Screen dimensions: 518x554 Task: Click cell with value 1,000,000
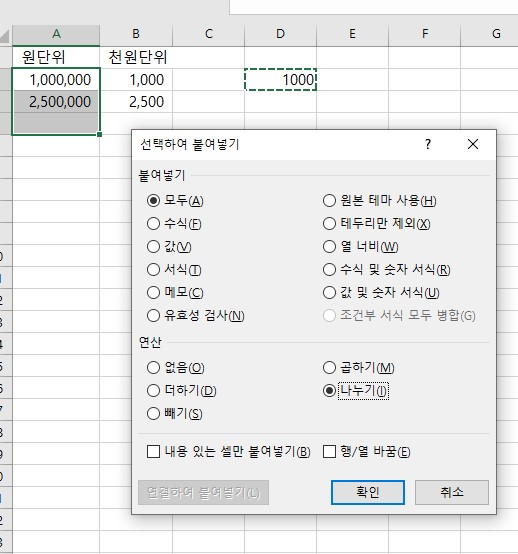56,79
